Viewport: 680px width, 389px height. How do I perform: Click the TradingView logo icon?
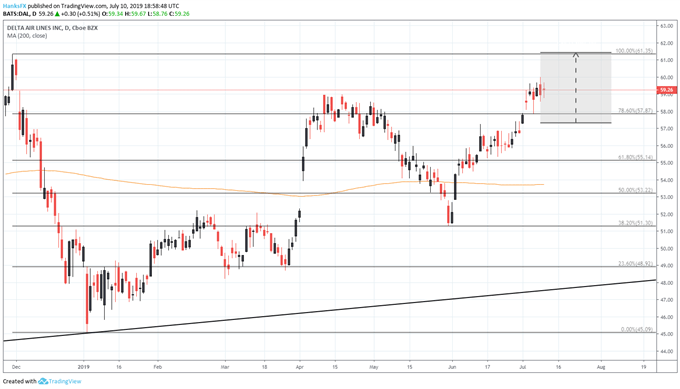[42, 381]
